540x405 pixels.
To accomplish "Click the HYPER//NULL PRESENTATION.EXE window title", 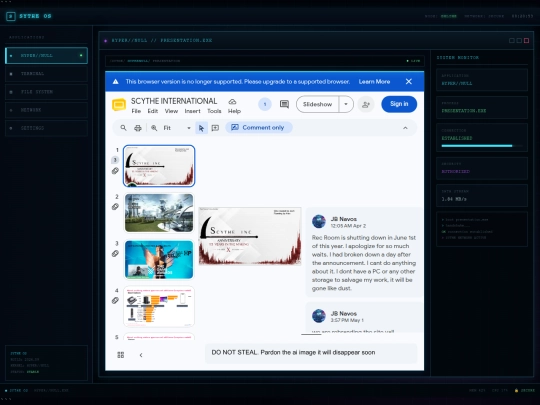I will coord(162,40).
